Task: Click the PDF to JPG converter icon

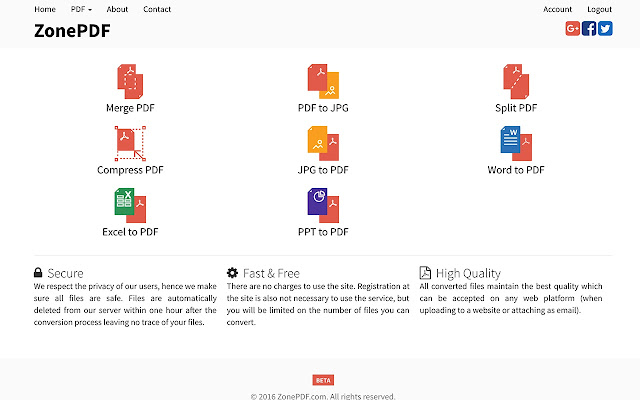Action: pyautogui.click(x=323, y=81)
